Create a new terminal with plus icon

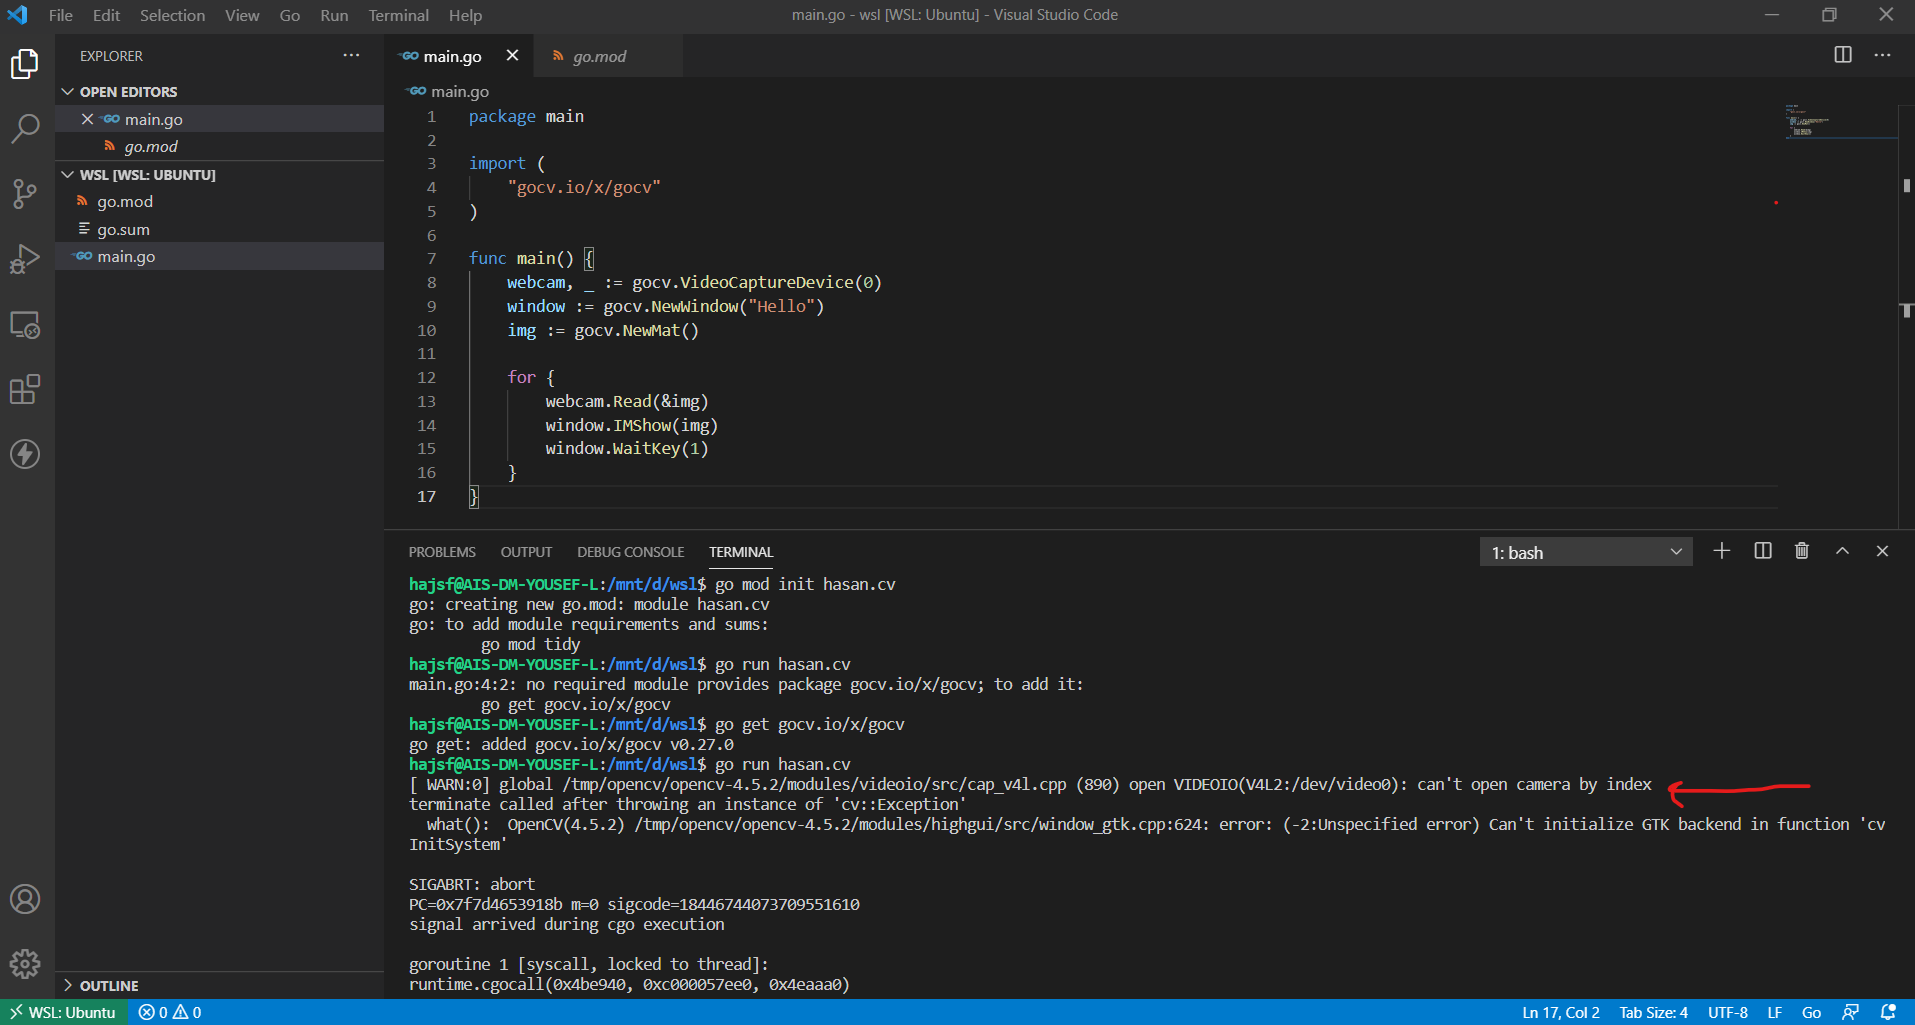(x=1721, y=550)
